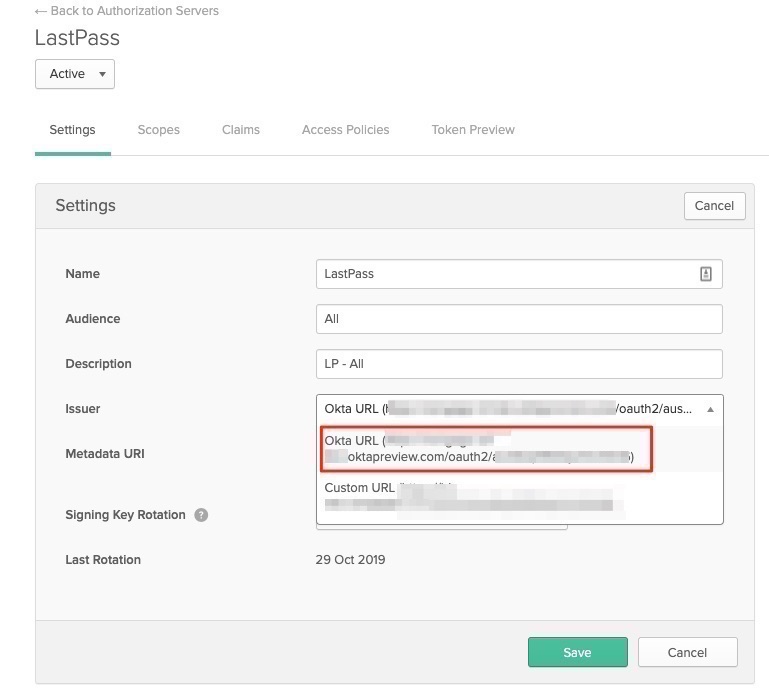Select the Custom URL issuer option

coord(519,496)
